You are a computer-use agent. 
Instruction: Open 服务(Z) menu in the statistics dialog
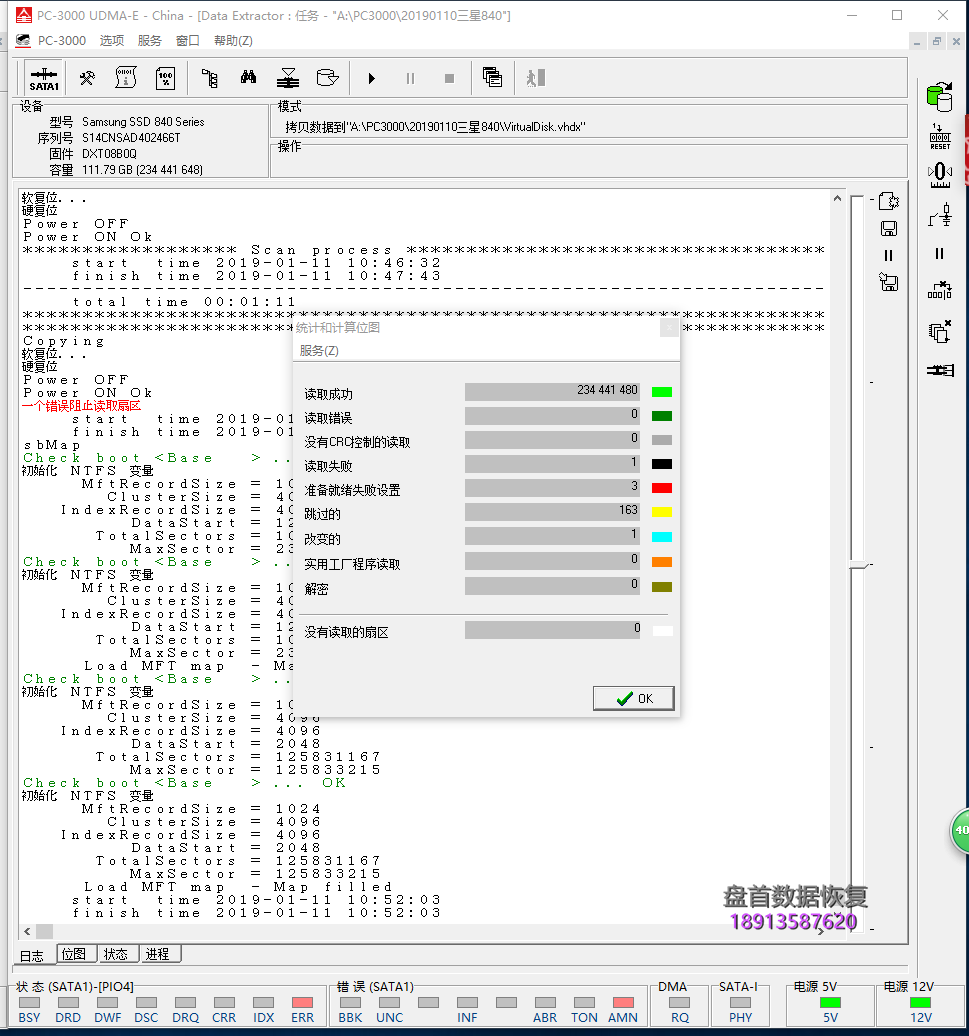click(319, 351)
